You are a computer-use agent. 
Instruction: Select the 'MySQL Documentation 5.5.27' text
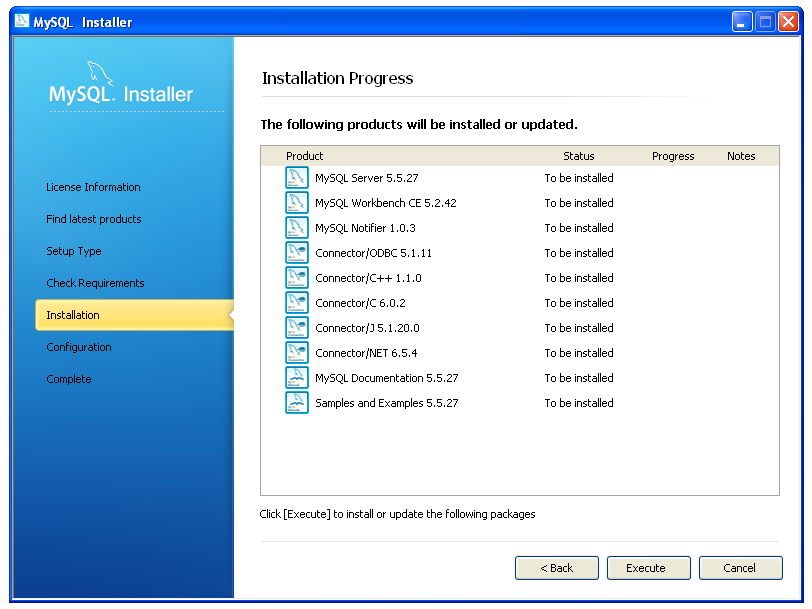(x=387, y=378)
